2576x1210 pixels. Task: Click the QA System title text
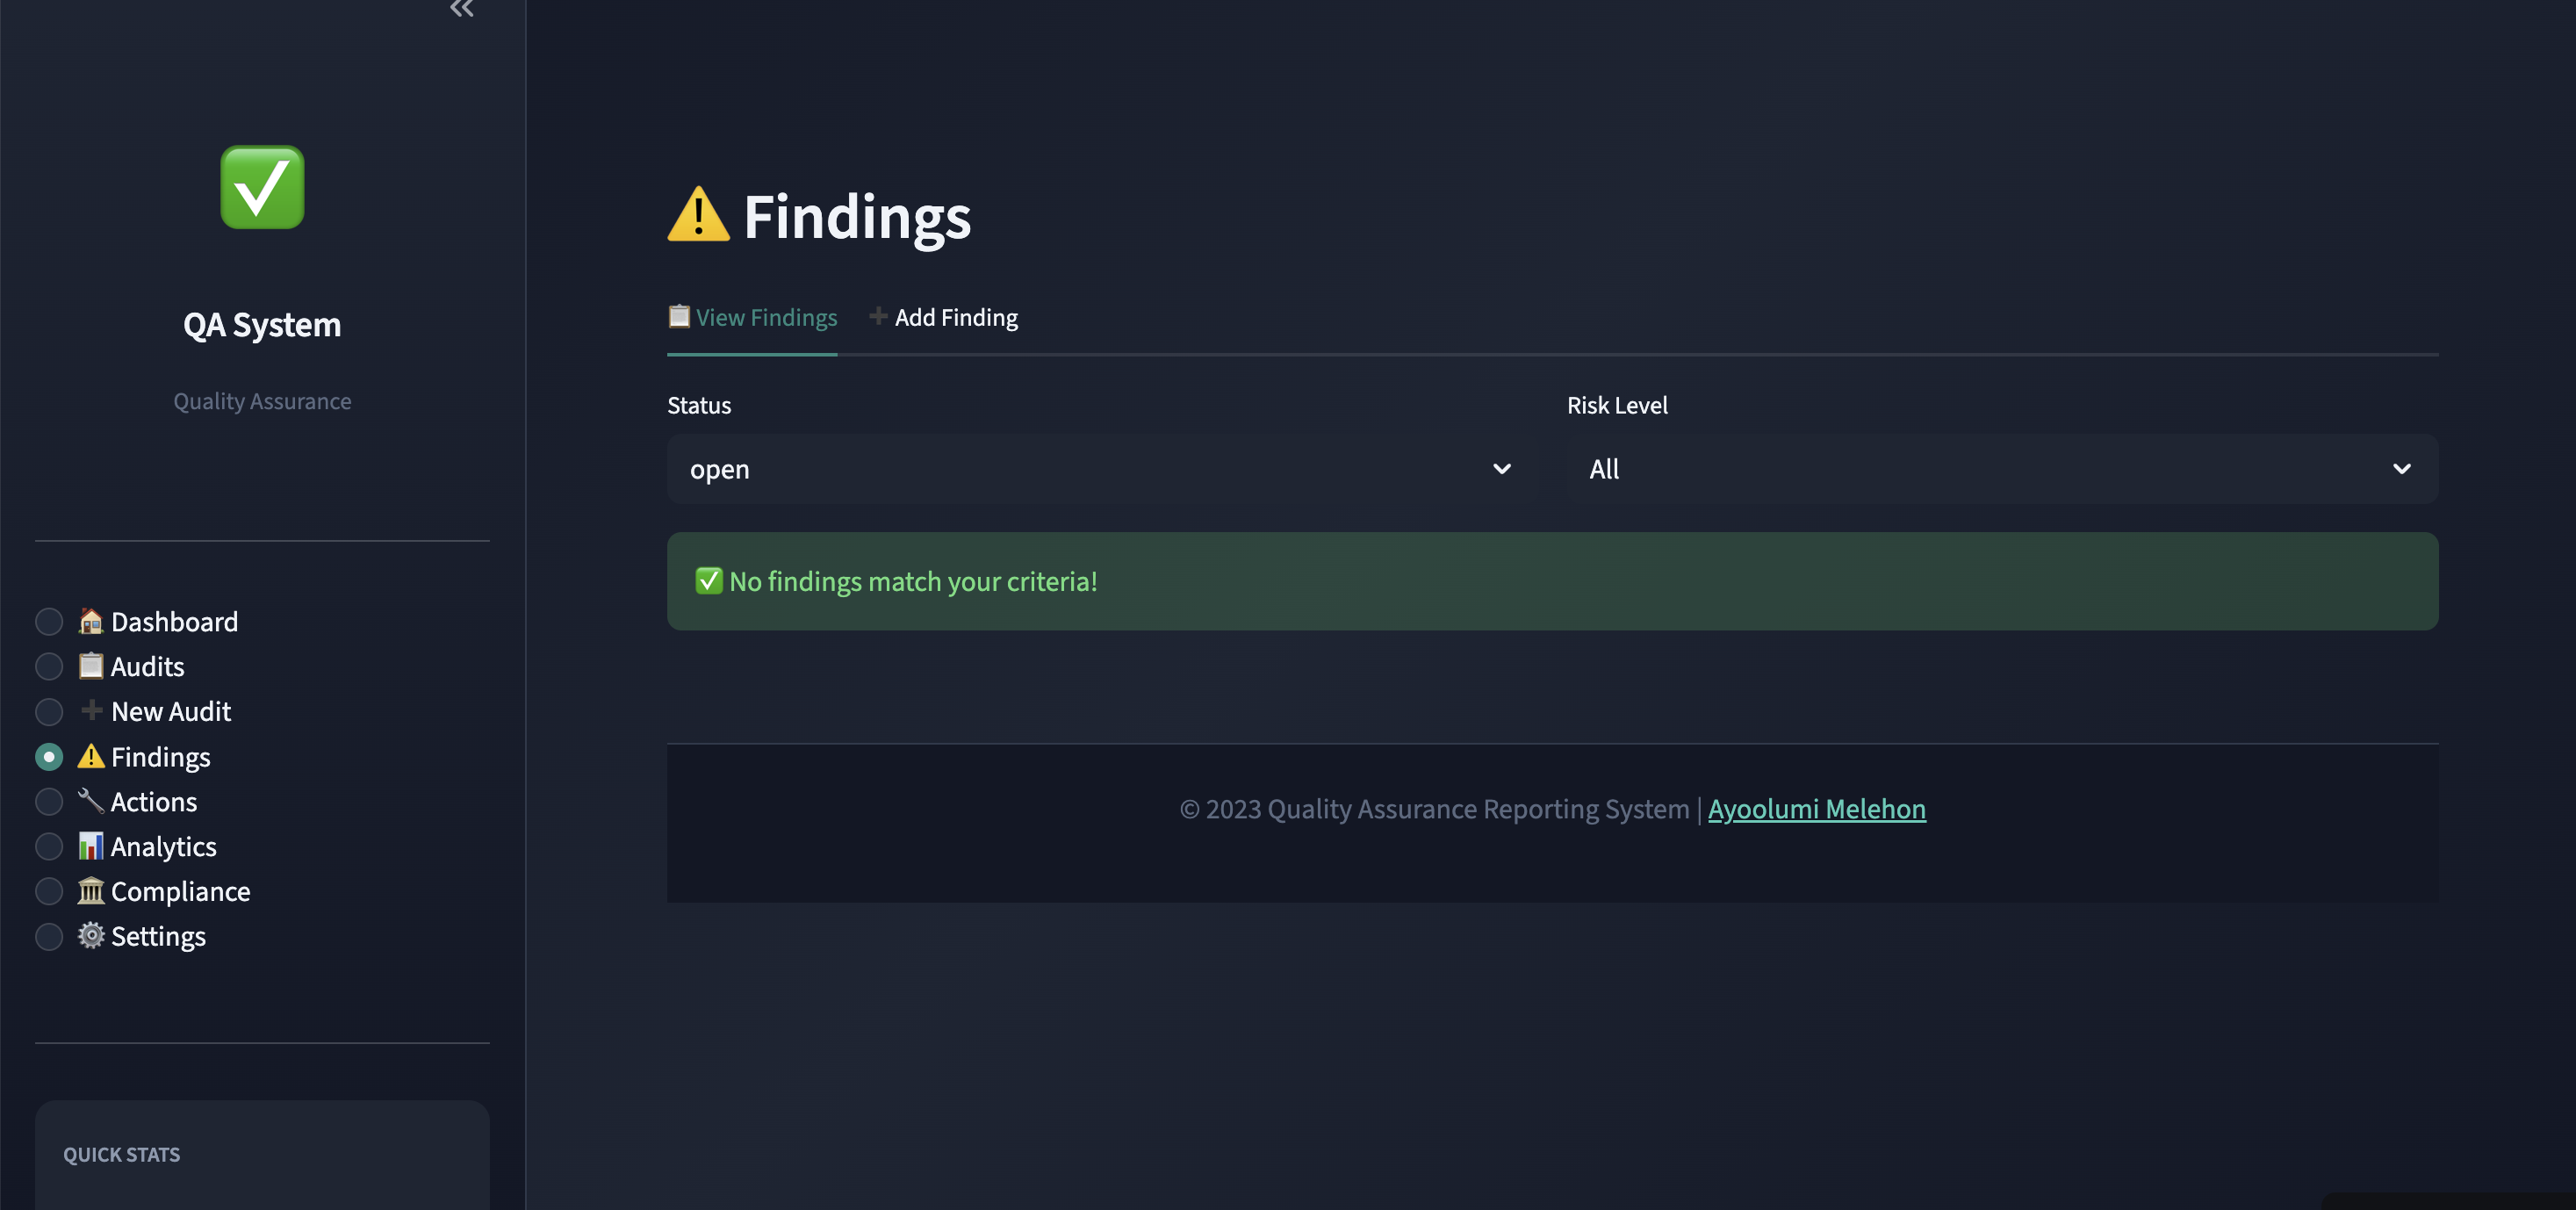[262, 325]
